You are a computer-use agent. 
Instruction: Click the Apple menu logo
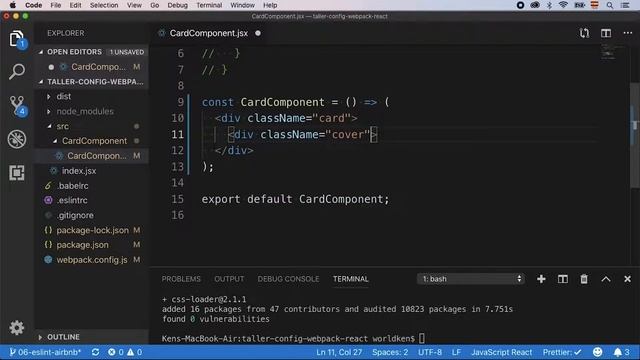click(13, 5)
